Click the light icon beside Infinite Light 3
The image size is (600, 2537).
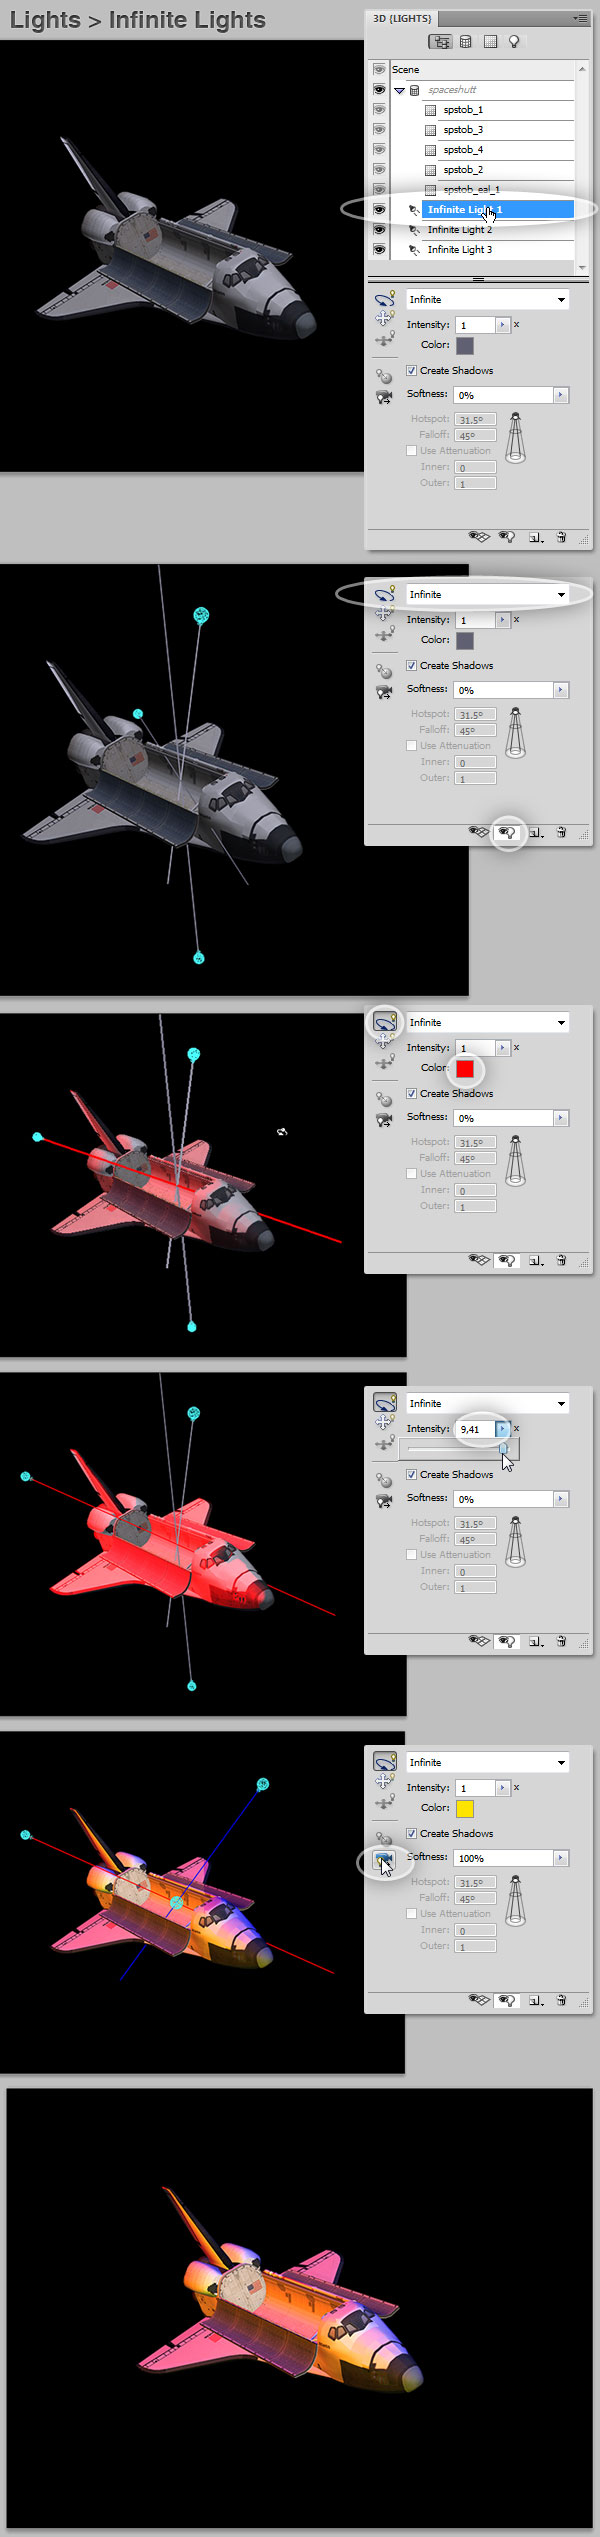pyautogui.click(x=414, y=250)
